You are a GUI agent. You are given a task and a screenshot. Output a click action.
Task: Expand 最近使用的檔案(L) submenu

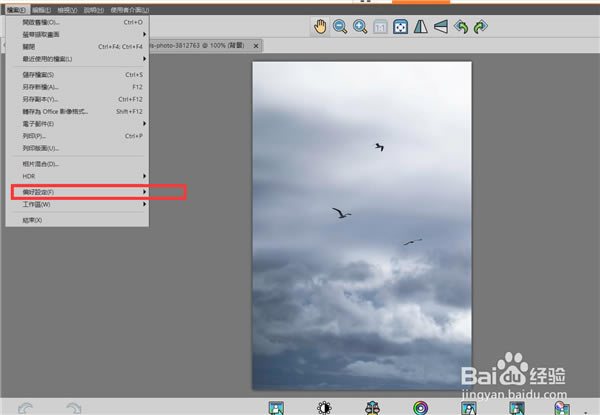(77, 59)
